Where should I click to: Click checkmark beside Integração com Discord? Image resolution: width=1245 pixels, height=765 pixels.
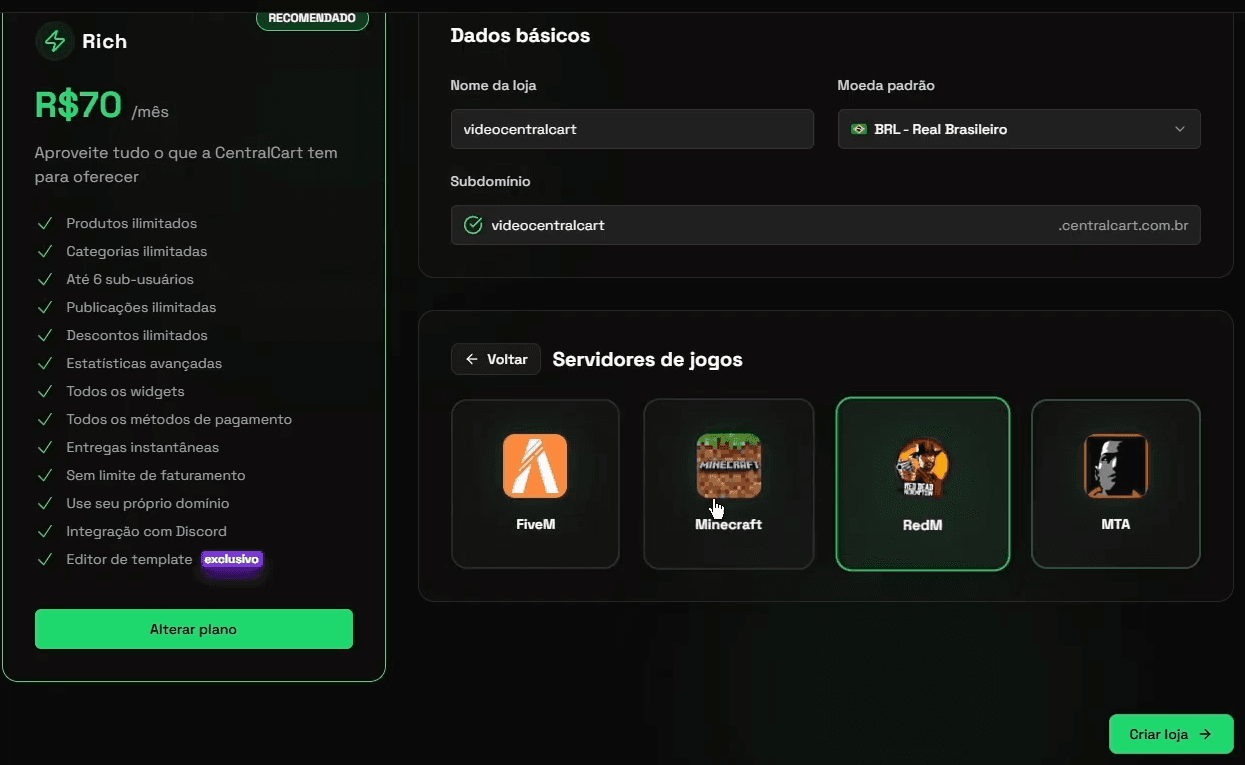(x=45, y=531)
